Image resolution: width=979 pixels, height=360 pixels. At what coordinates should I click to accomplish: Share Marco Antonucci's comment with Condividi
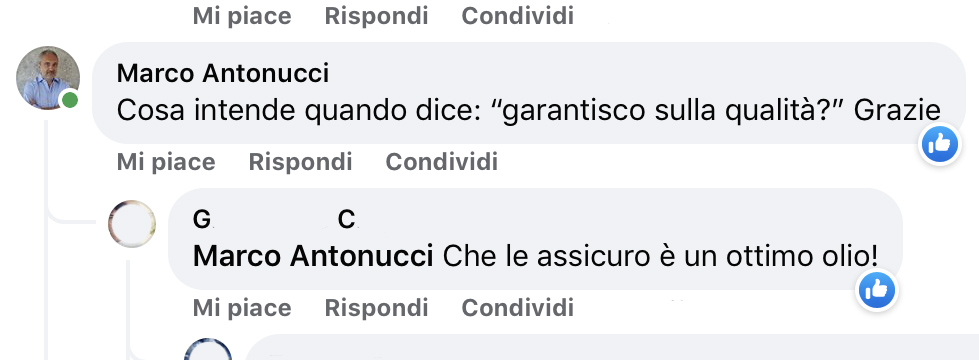coord(441,162)
